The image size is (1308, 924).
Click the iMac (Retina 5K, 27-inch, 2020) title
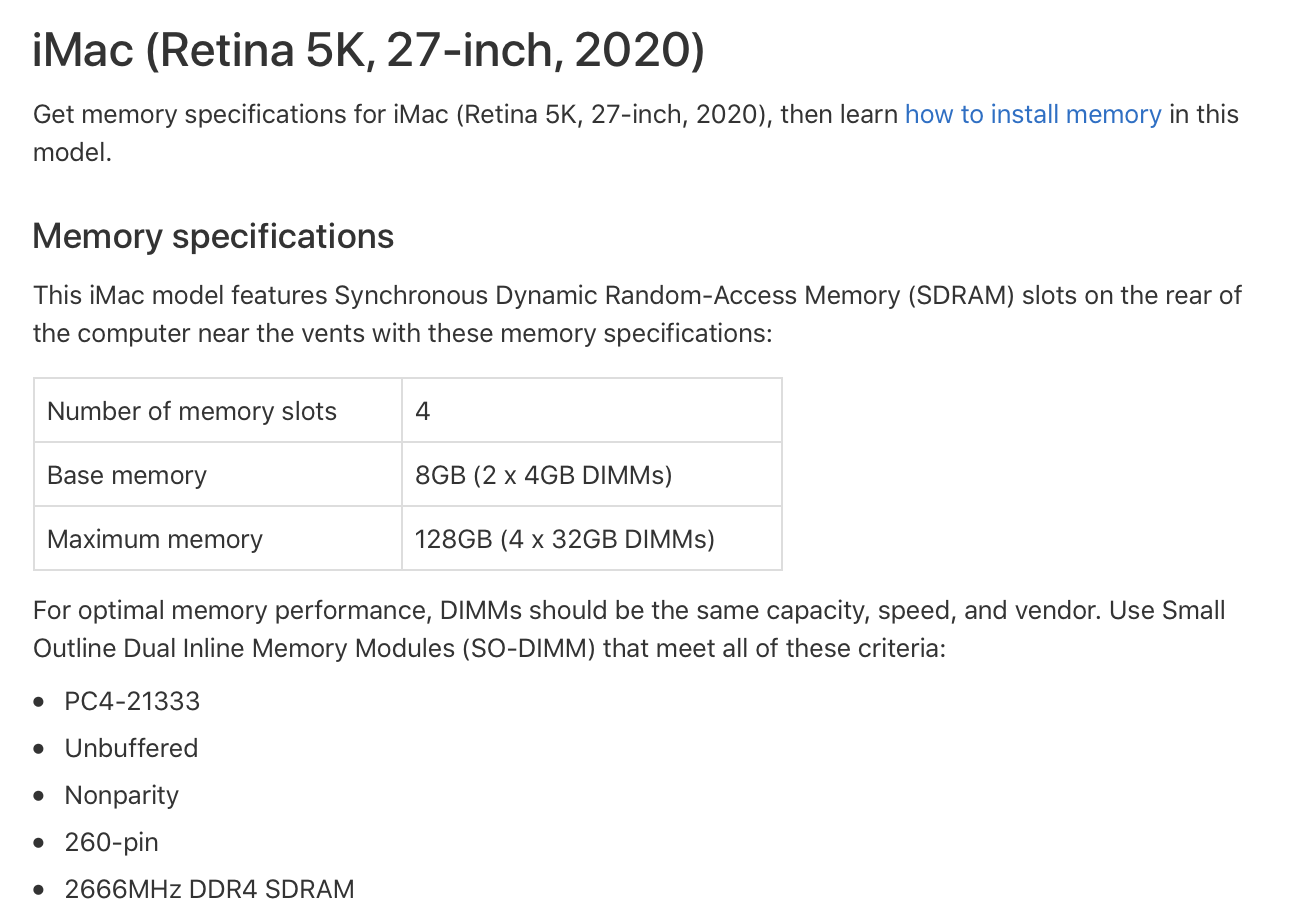368,50
